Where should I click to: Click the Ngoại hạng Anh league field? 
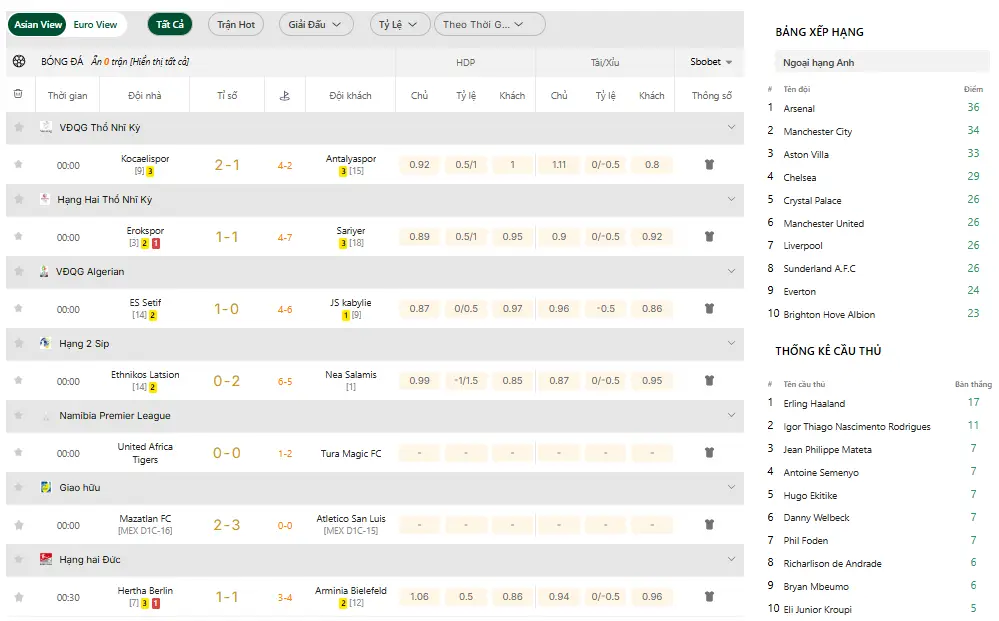[x=881, y=63]
